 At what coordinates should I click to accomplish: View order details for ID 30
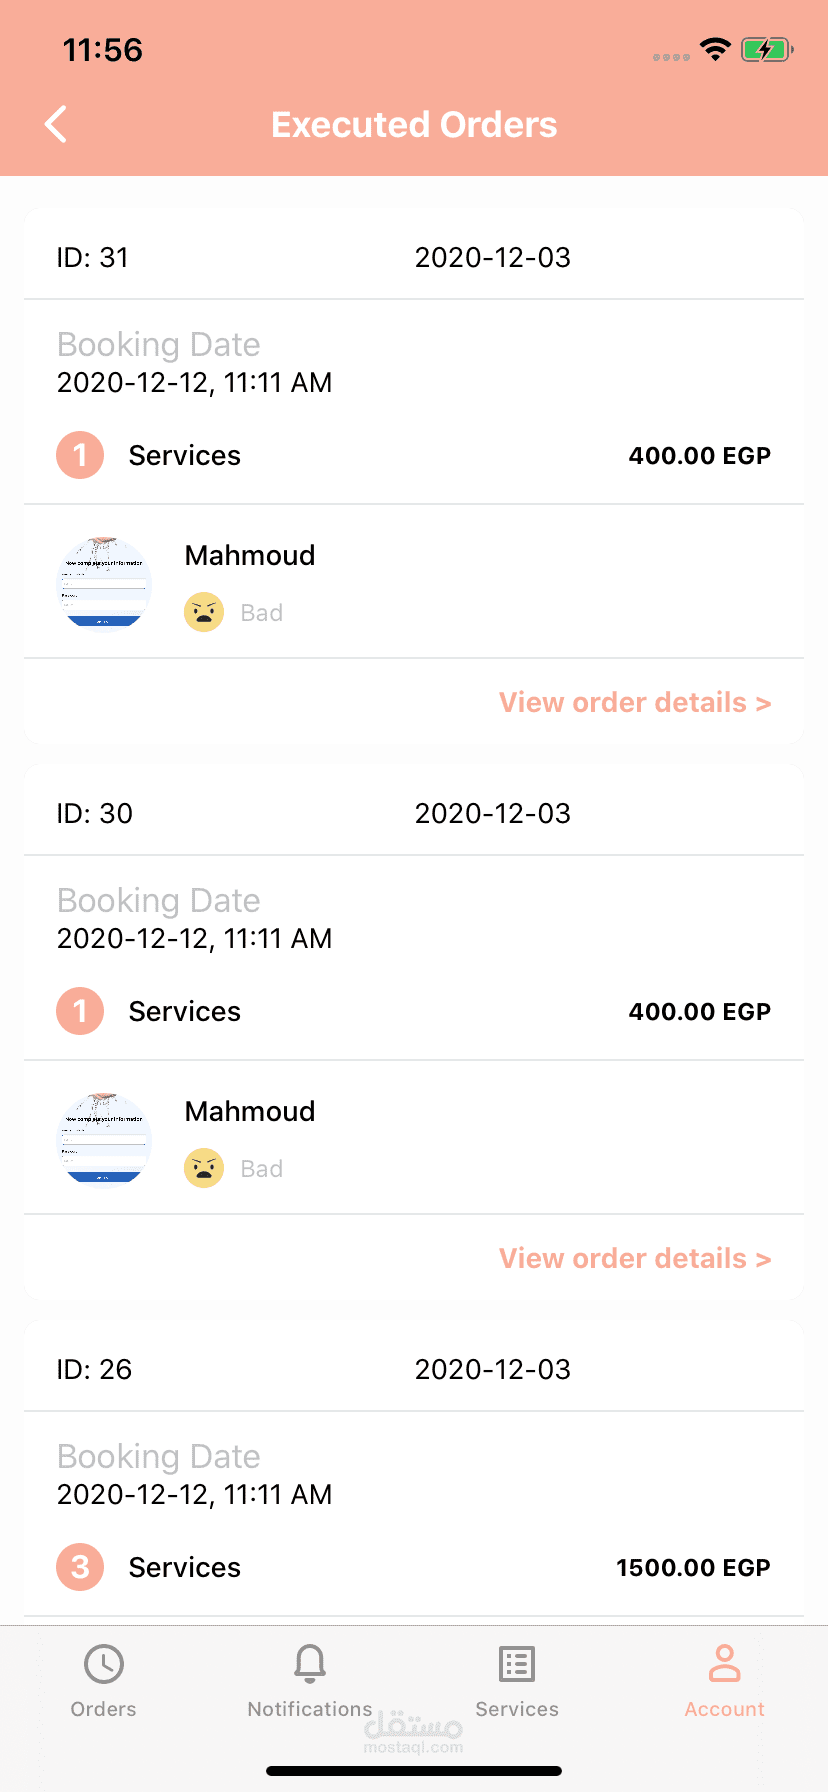pyautogui.click(x=635, y=1258)
